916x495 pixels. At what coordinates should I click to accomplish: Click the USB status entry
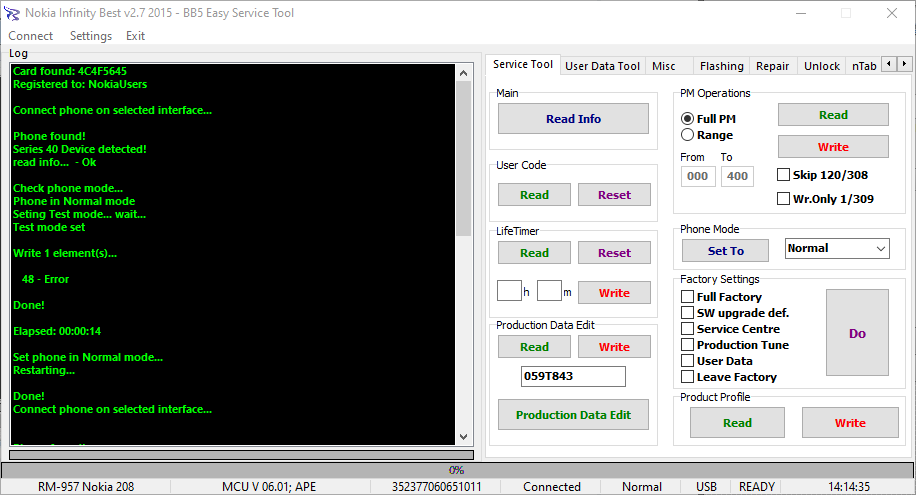tap(706, 487)
